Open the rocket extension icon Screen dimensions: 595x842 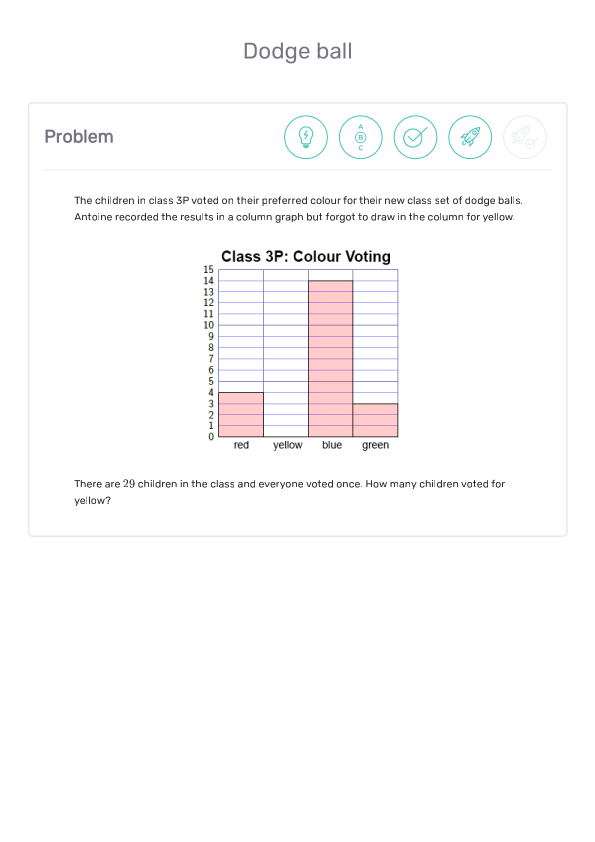point(470,137)
